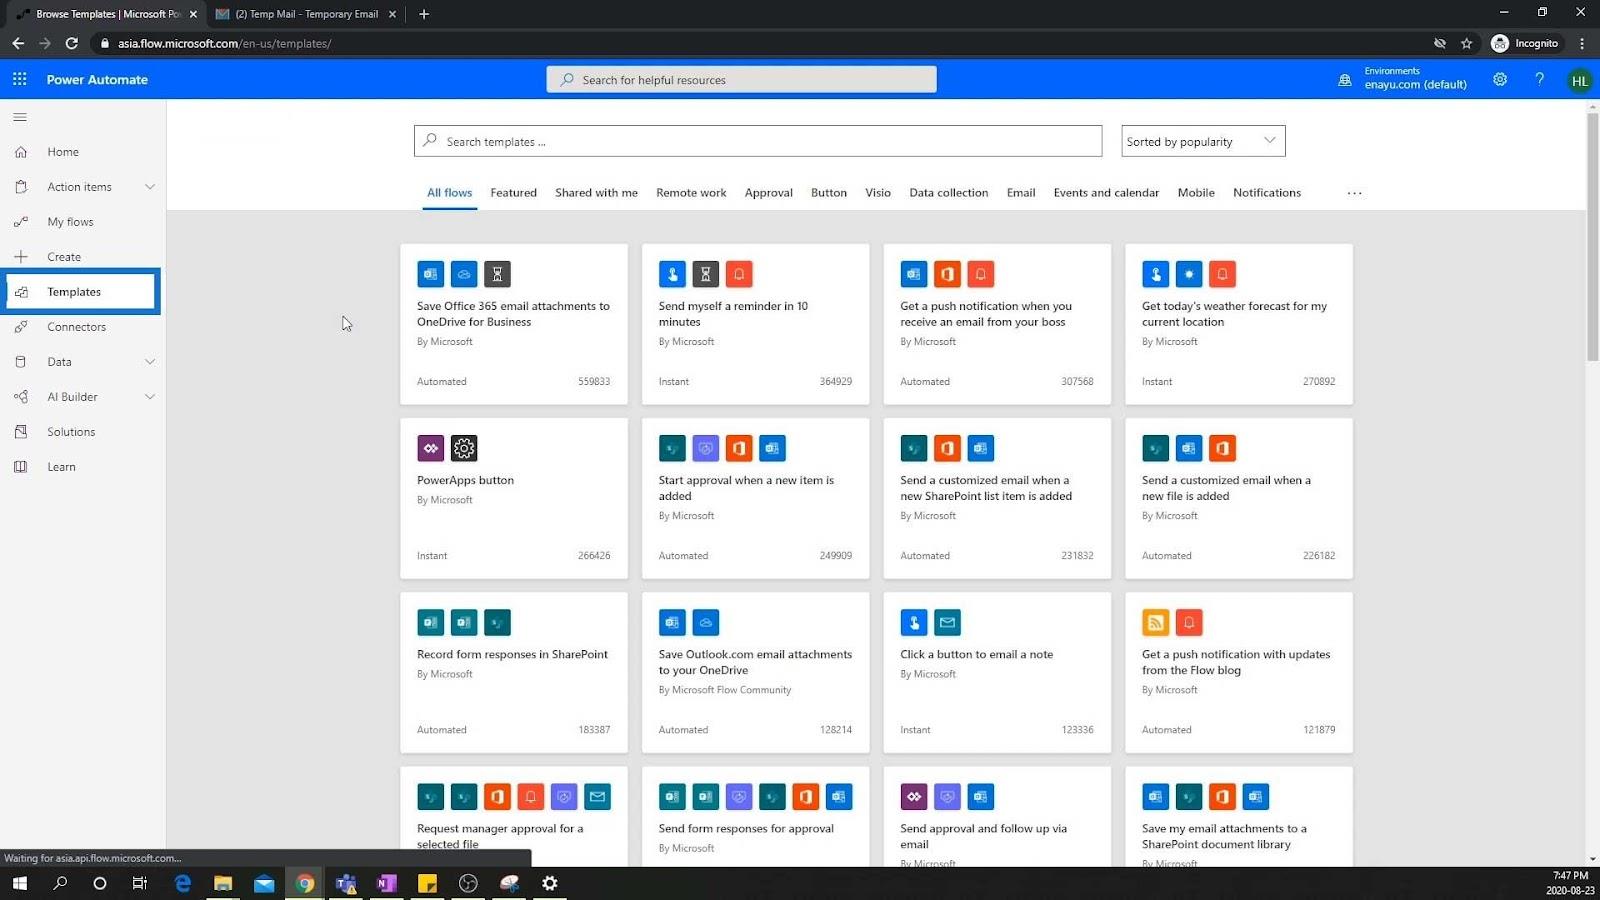This screenshot has width=1600, height=900.
Task: Reload the browser page
Action: click(72, 43)
